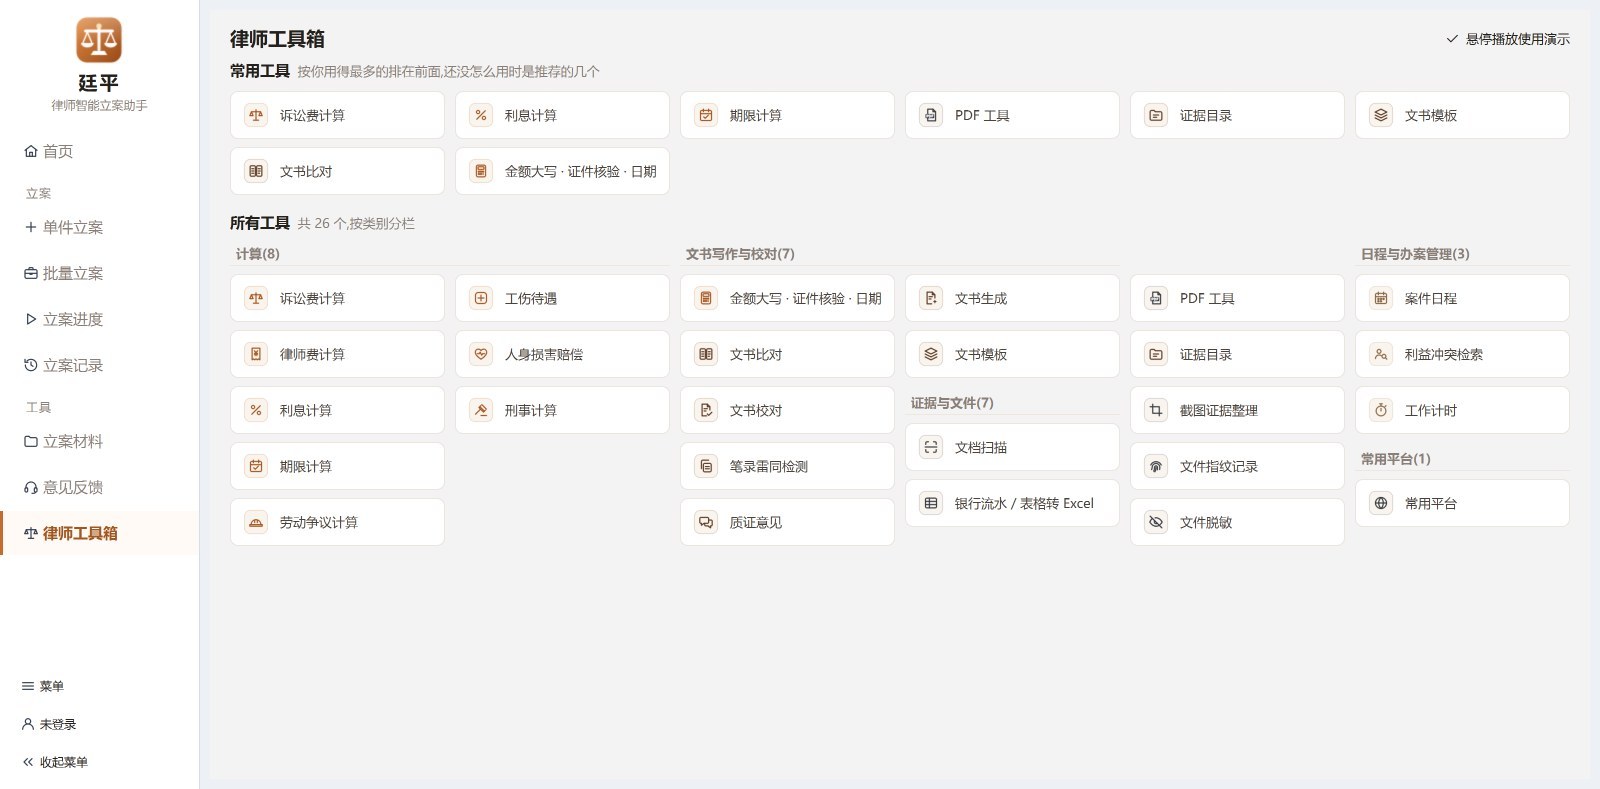The image size is (1600, 789).
Task: Click the 工作计时 stopwatch icon
Action: click(x=1381, y=410)
